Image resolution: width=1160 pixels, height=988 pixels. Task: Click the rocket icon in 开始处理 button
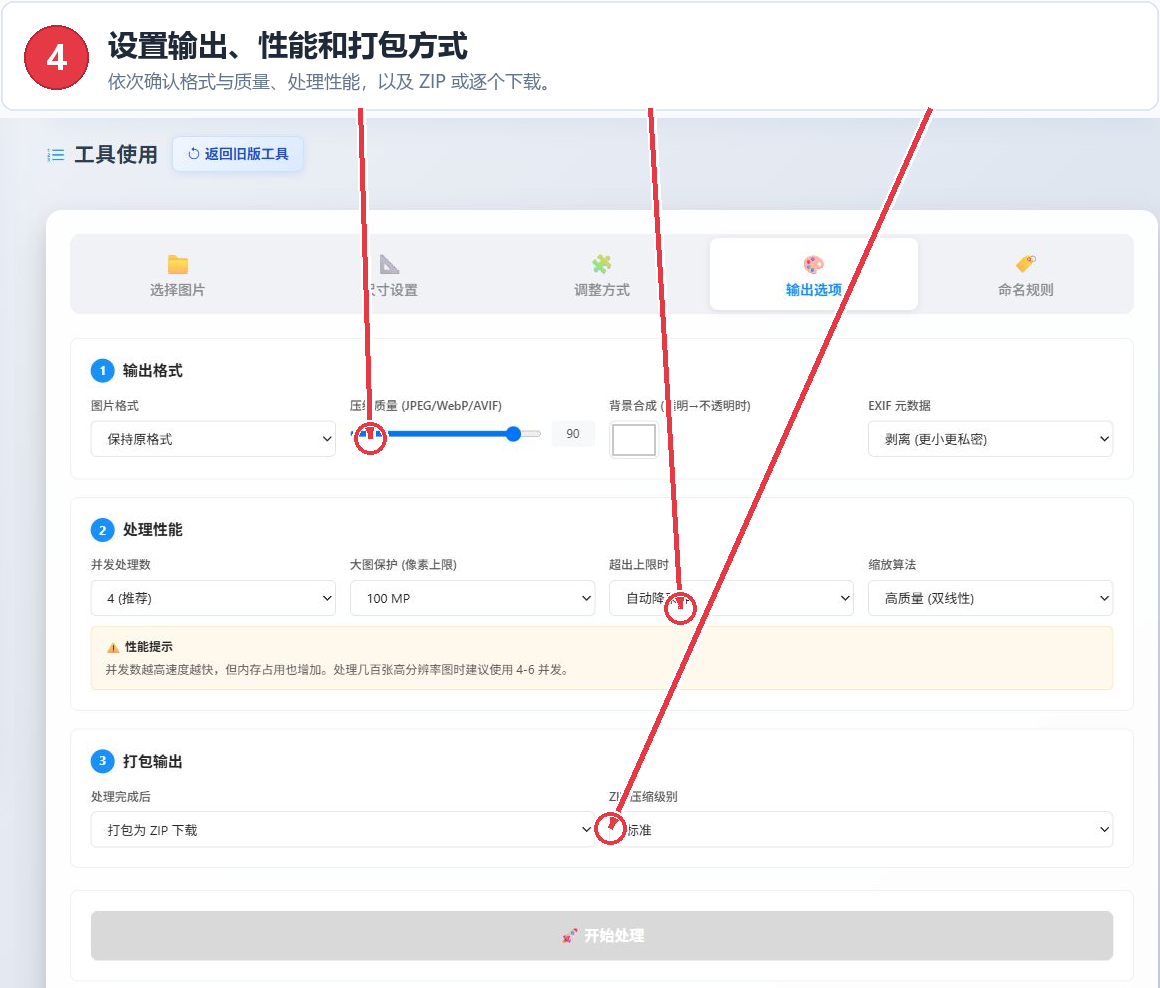click(570, 936)
